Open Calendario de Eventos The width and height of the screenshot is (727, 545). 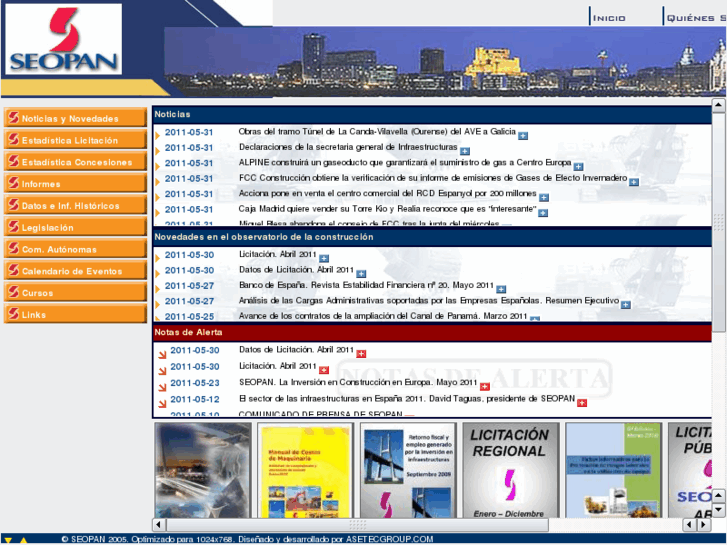pos(75,270)
